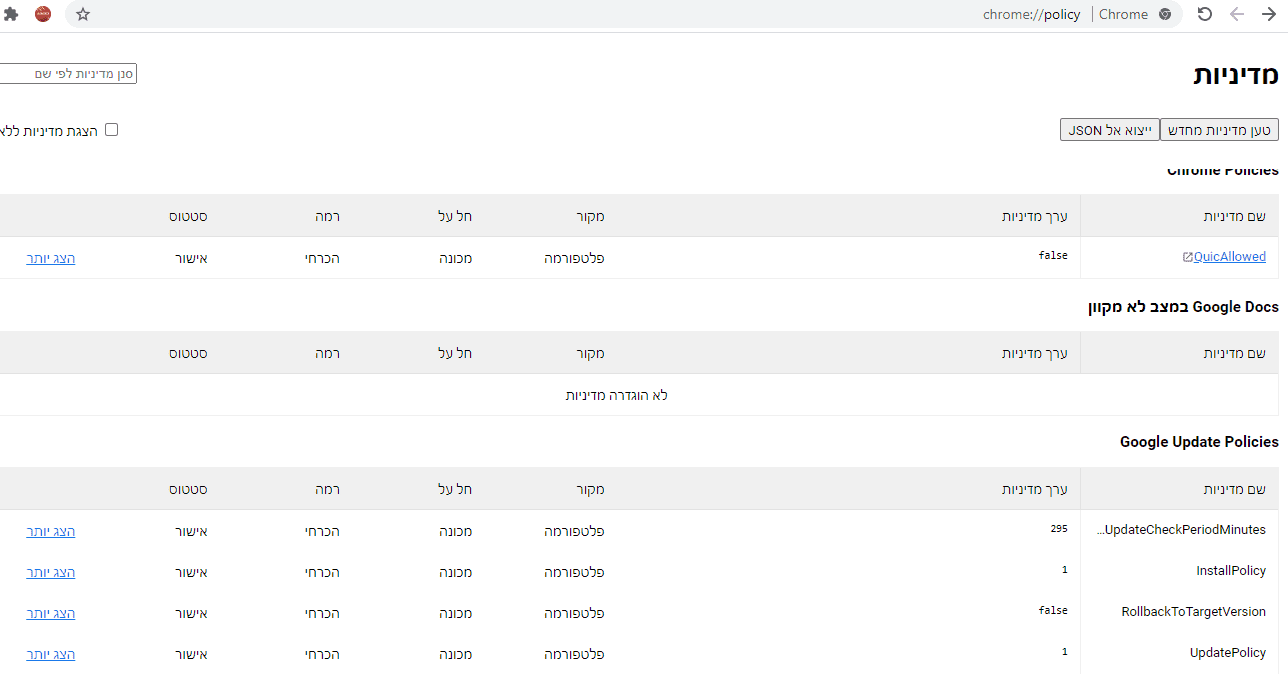Open the QuicAllowed policy link

(1229, 257)
